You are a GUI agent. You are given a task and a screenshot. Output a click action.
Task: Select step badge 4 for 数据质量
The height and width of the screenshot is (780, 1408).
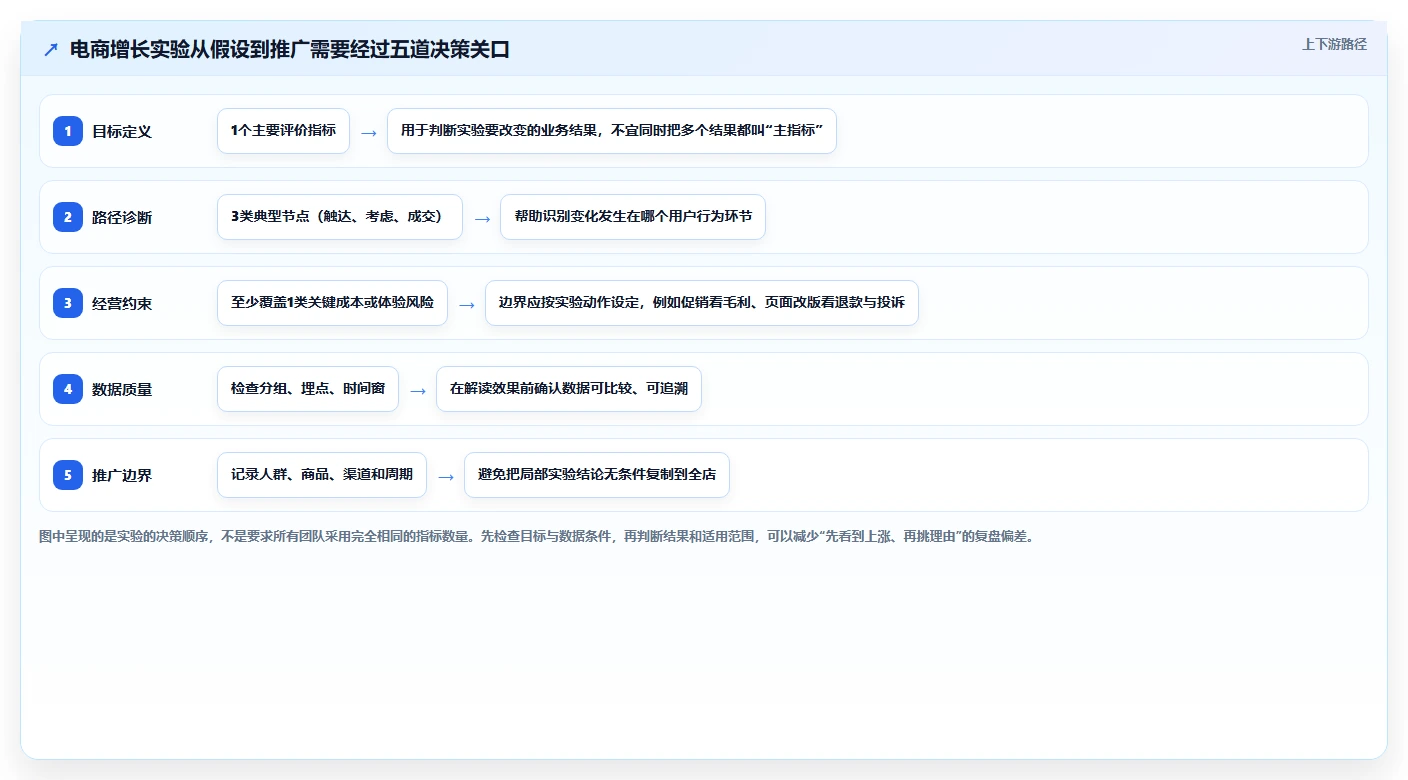click(x=68, y=389)
